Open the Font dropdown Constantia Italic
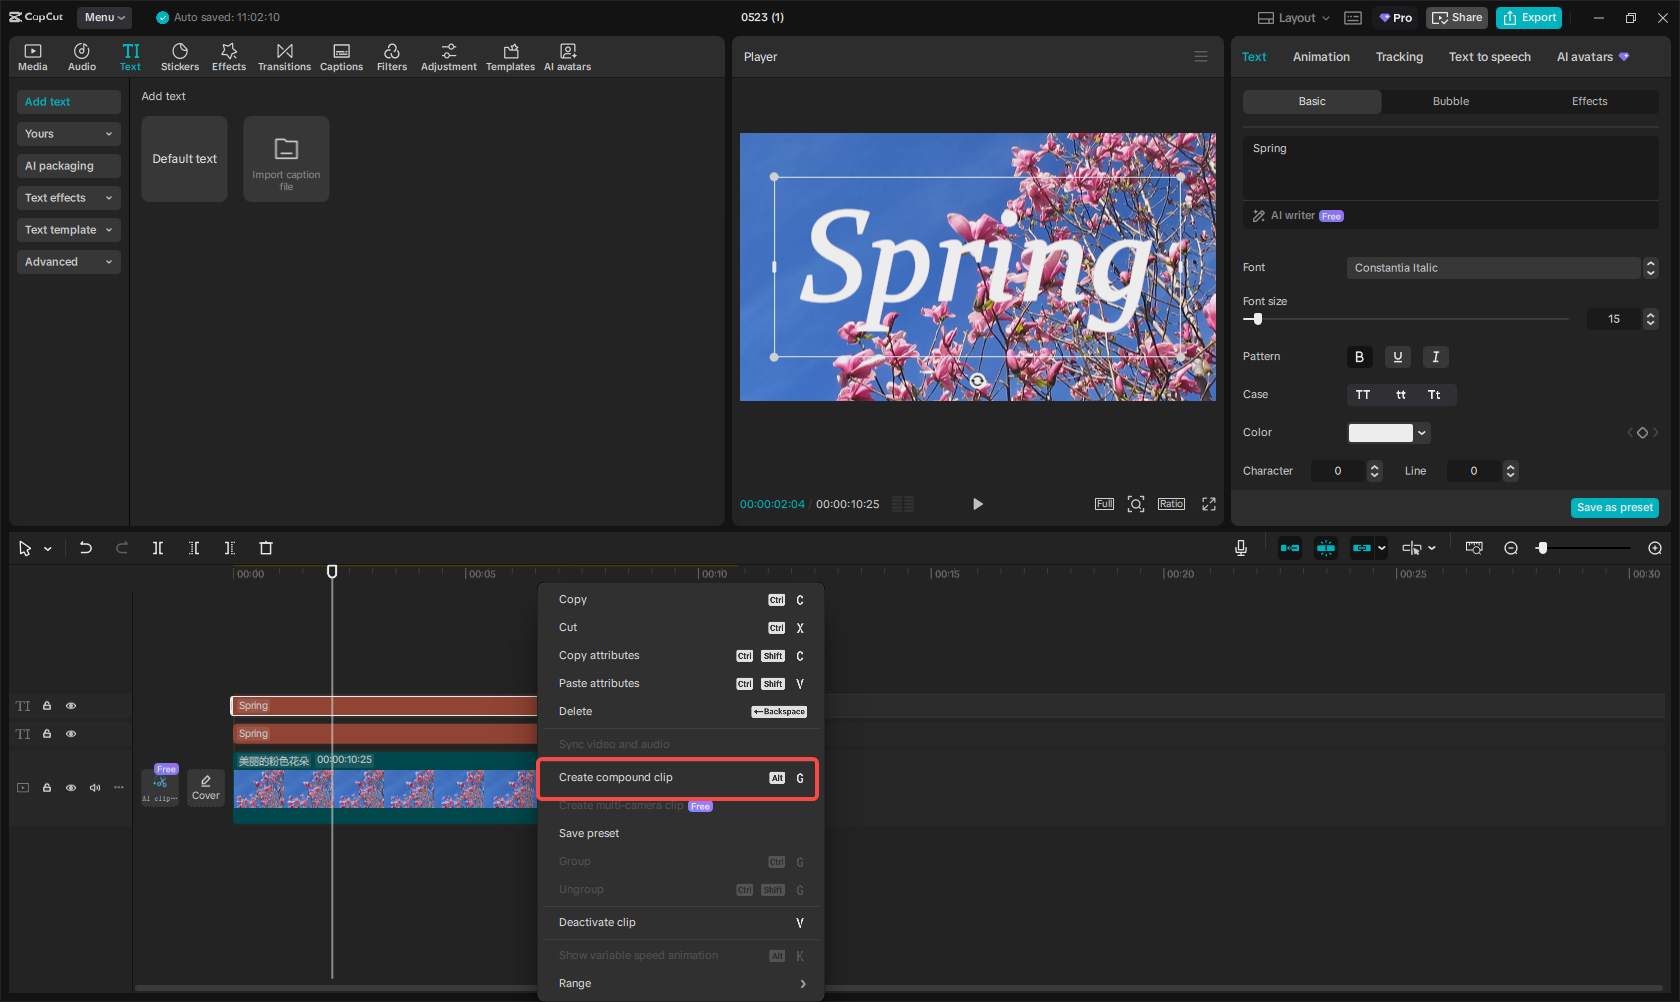Viewport: 1680px width, 1002px height. [1494, 268]
